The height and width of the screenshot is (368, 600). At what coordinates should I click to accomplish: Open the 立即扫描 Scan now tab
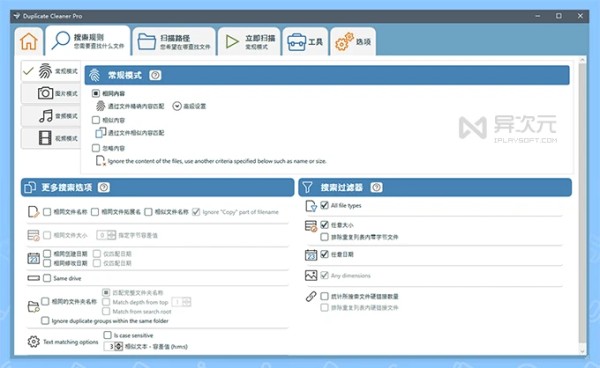pos(249,41)
